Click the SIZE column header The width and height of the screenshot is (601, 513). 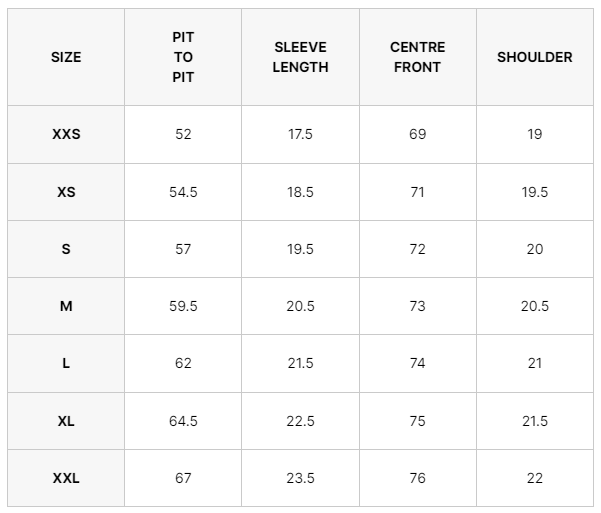tap(66, 57)
